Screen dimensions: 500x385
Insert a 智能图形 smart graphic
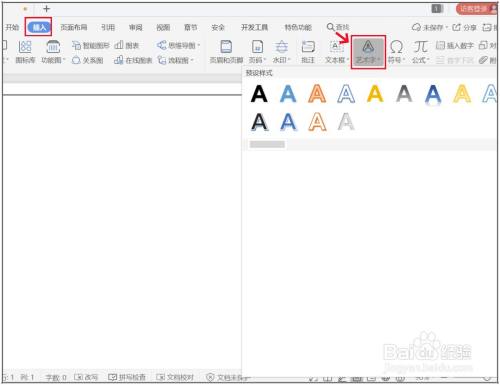point(91,45)
